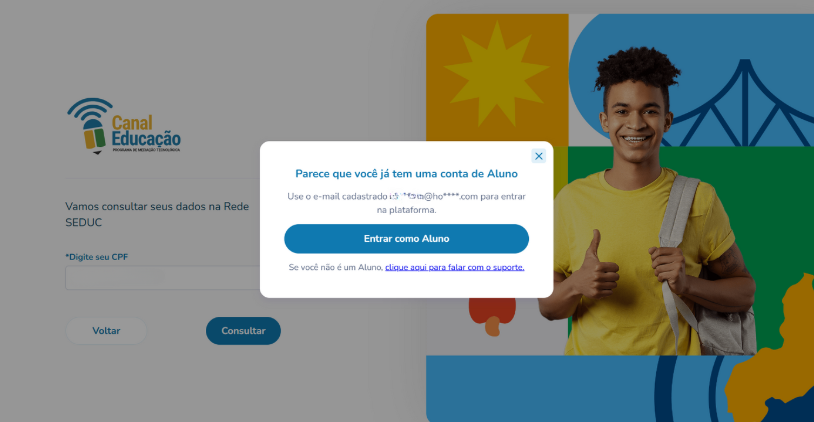This screenshot has width=814, height=422.
Task: Click the Consultar button
Action: click(243, 331)
